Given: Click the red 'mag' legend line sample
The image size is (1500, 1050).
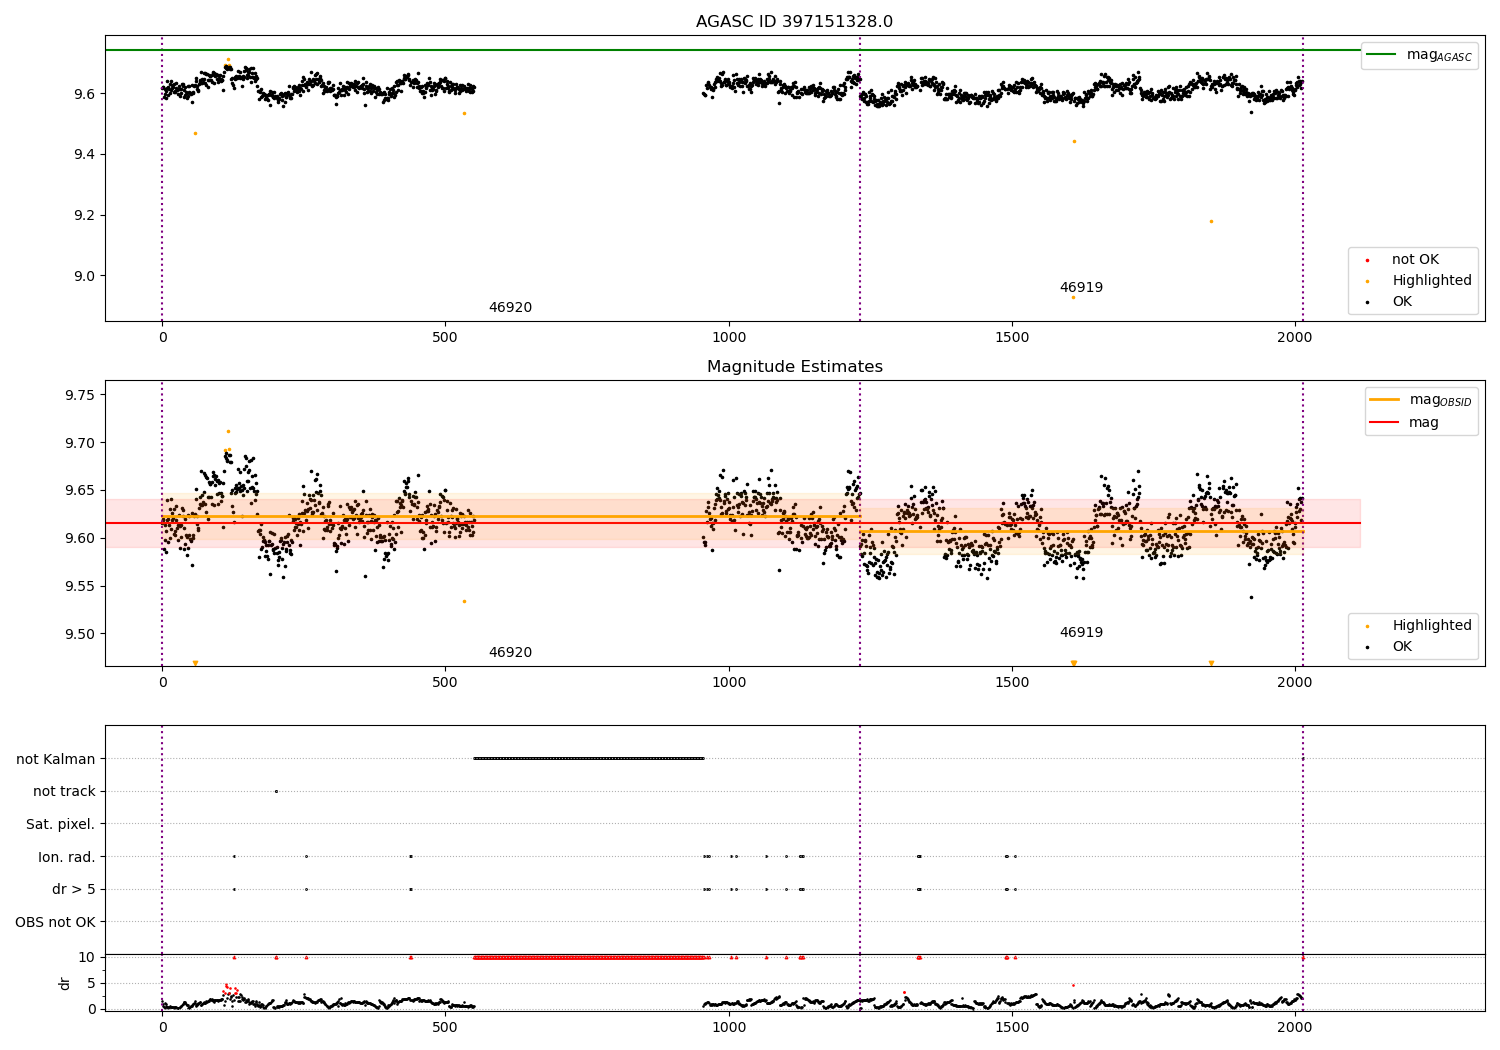Looking at the screenshot, I should click(1385, 422).
